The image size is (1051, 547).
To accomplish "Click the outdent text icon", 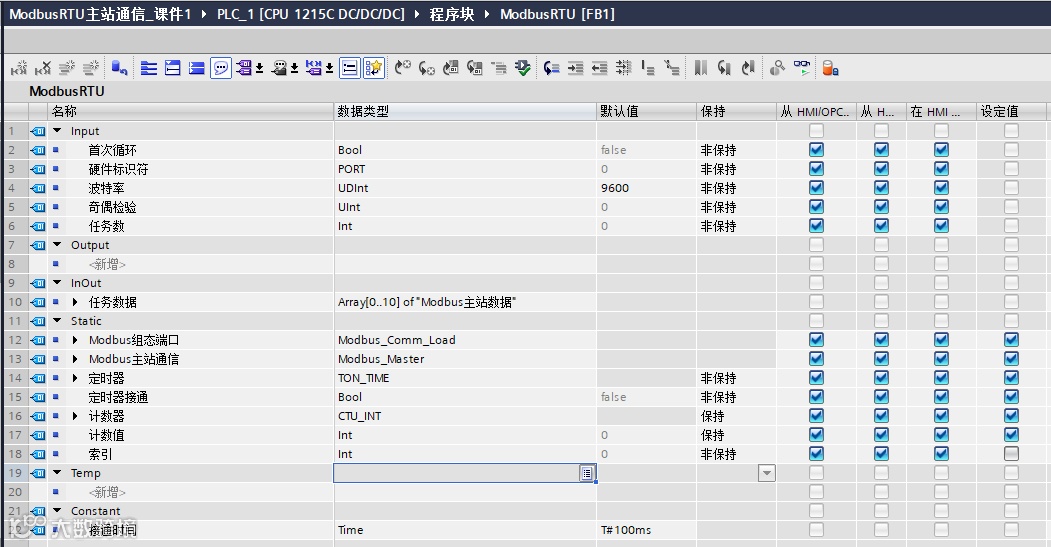I will pos(599,68).
